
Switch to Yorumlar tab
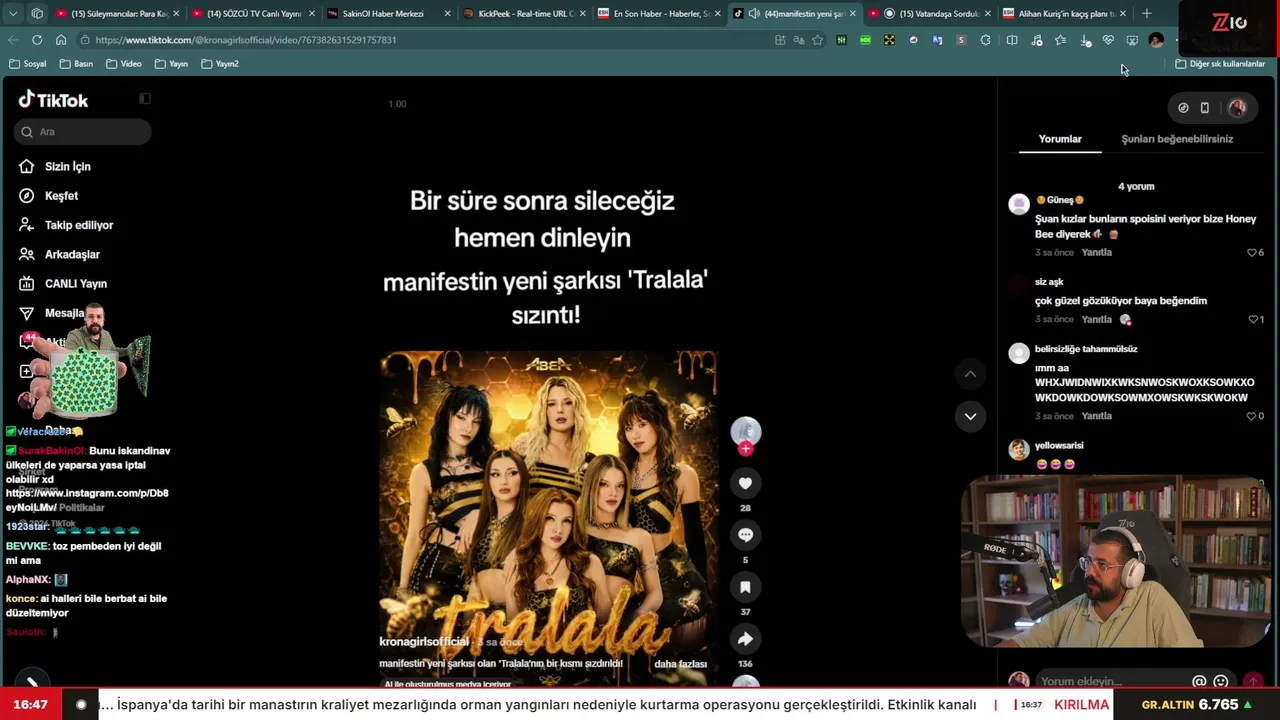1060,139
